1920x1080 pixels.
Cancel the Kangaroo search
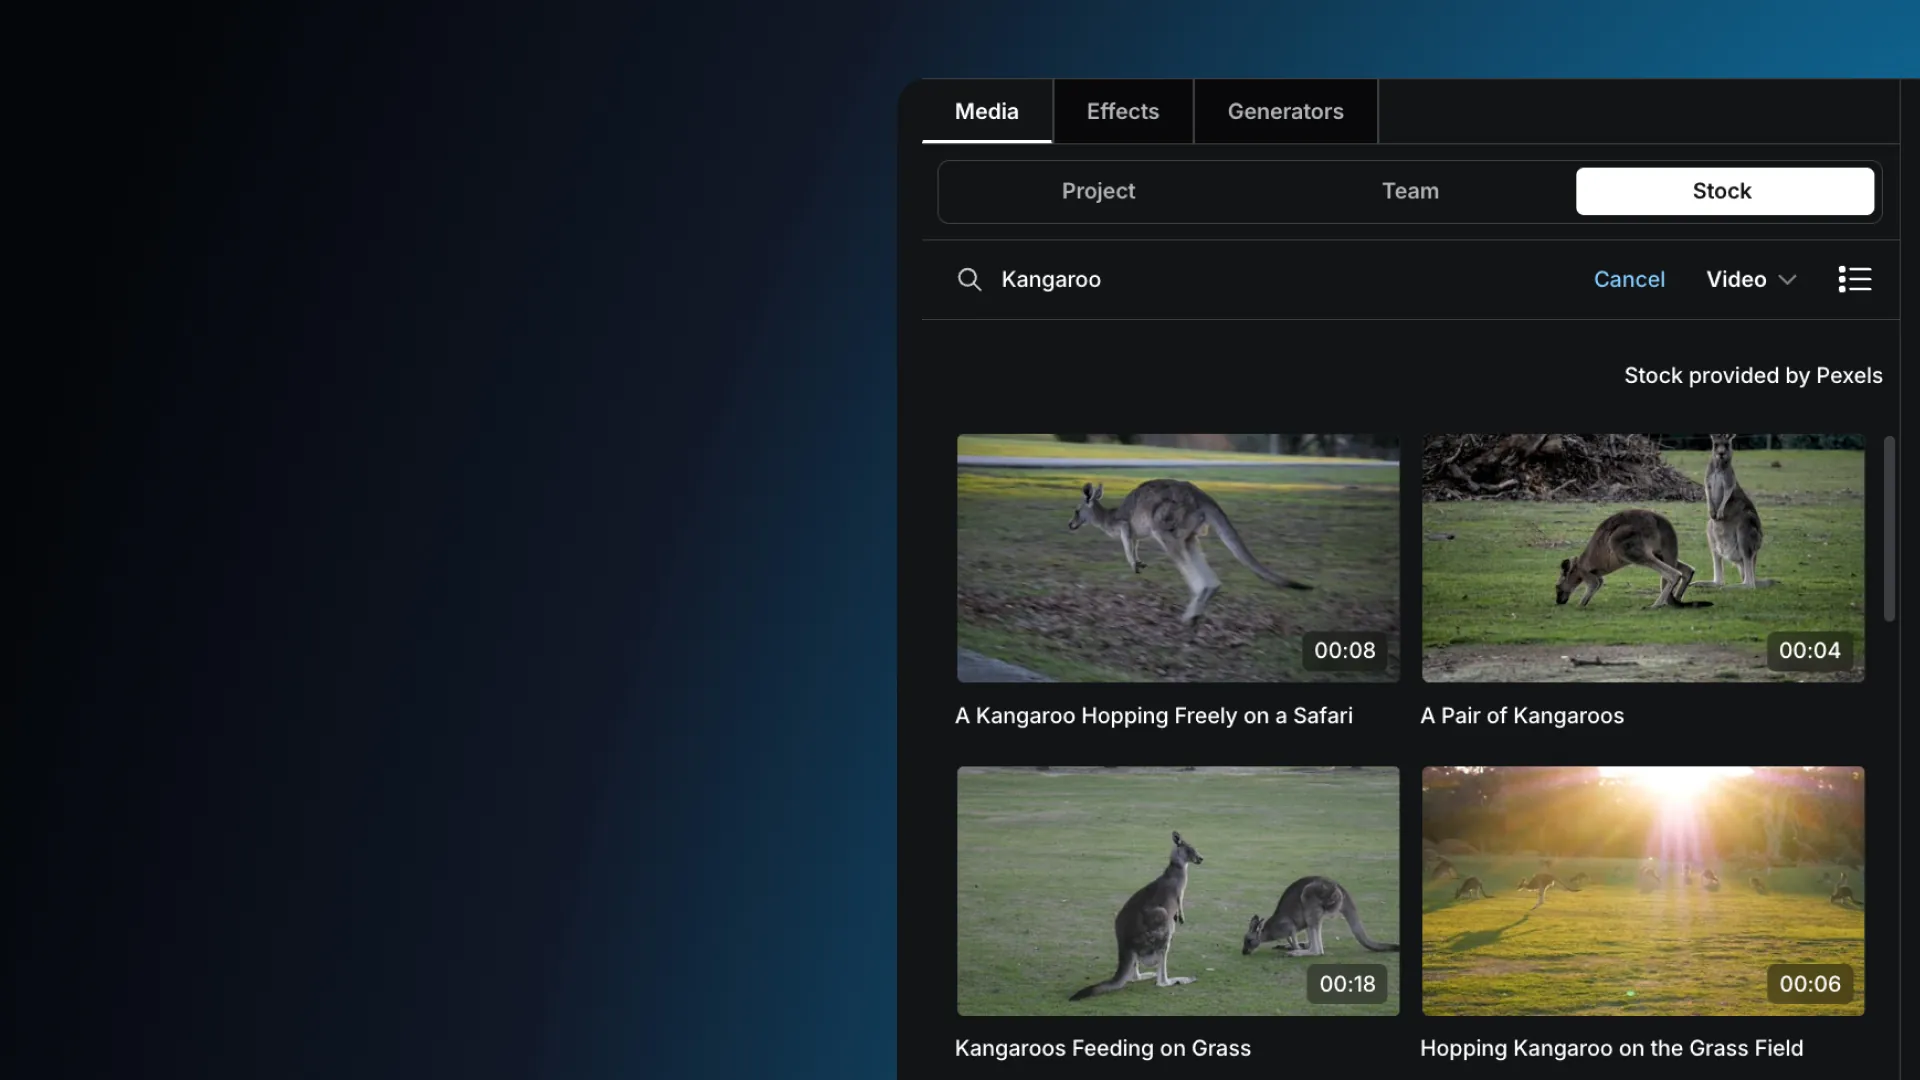(x=1629, y=279)
